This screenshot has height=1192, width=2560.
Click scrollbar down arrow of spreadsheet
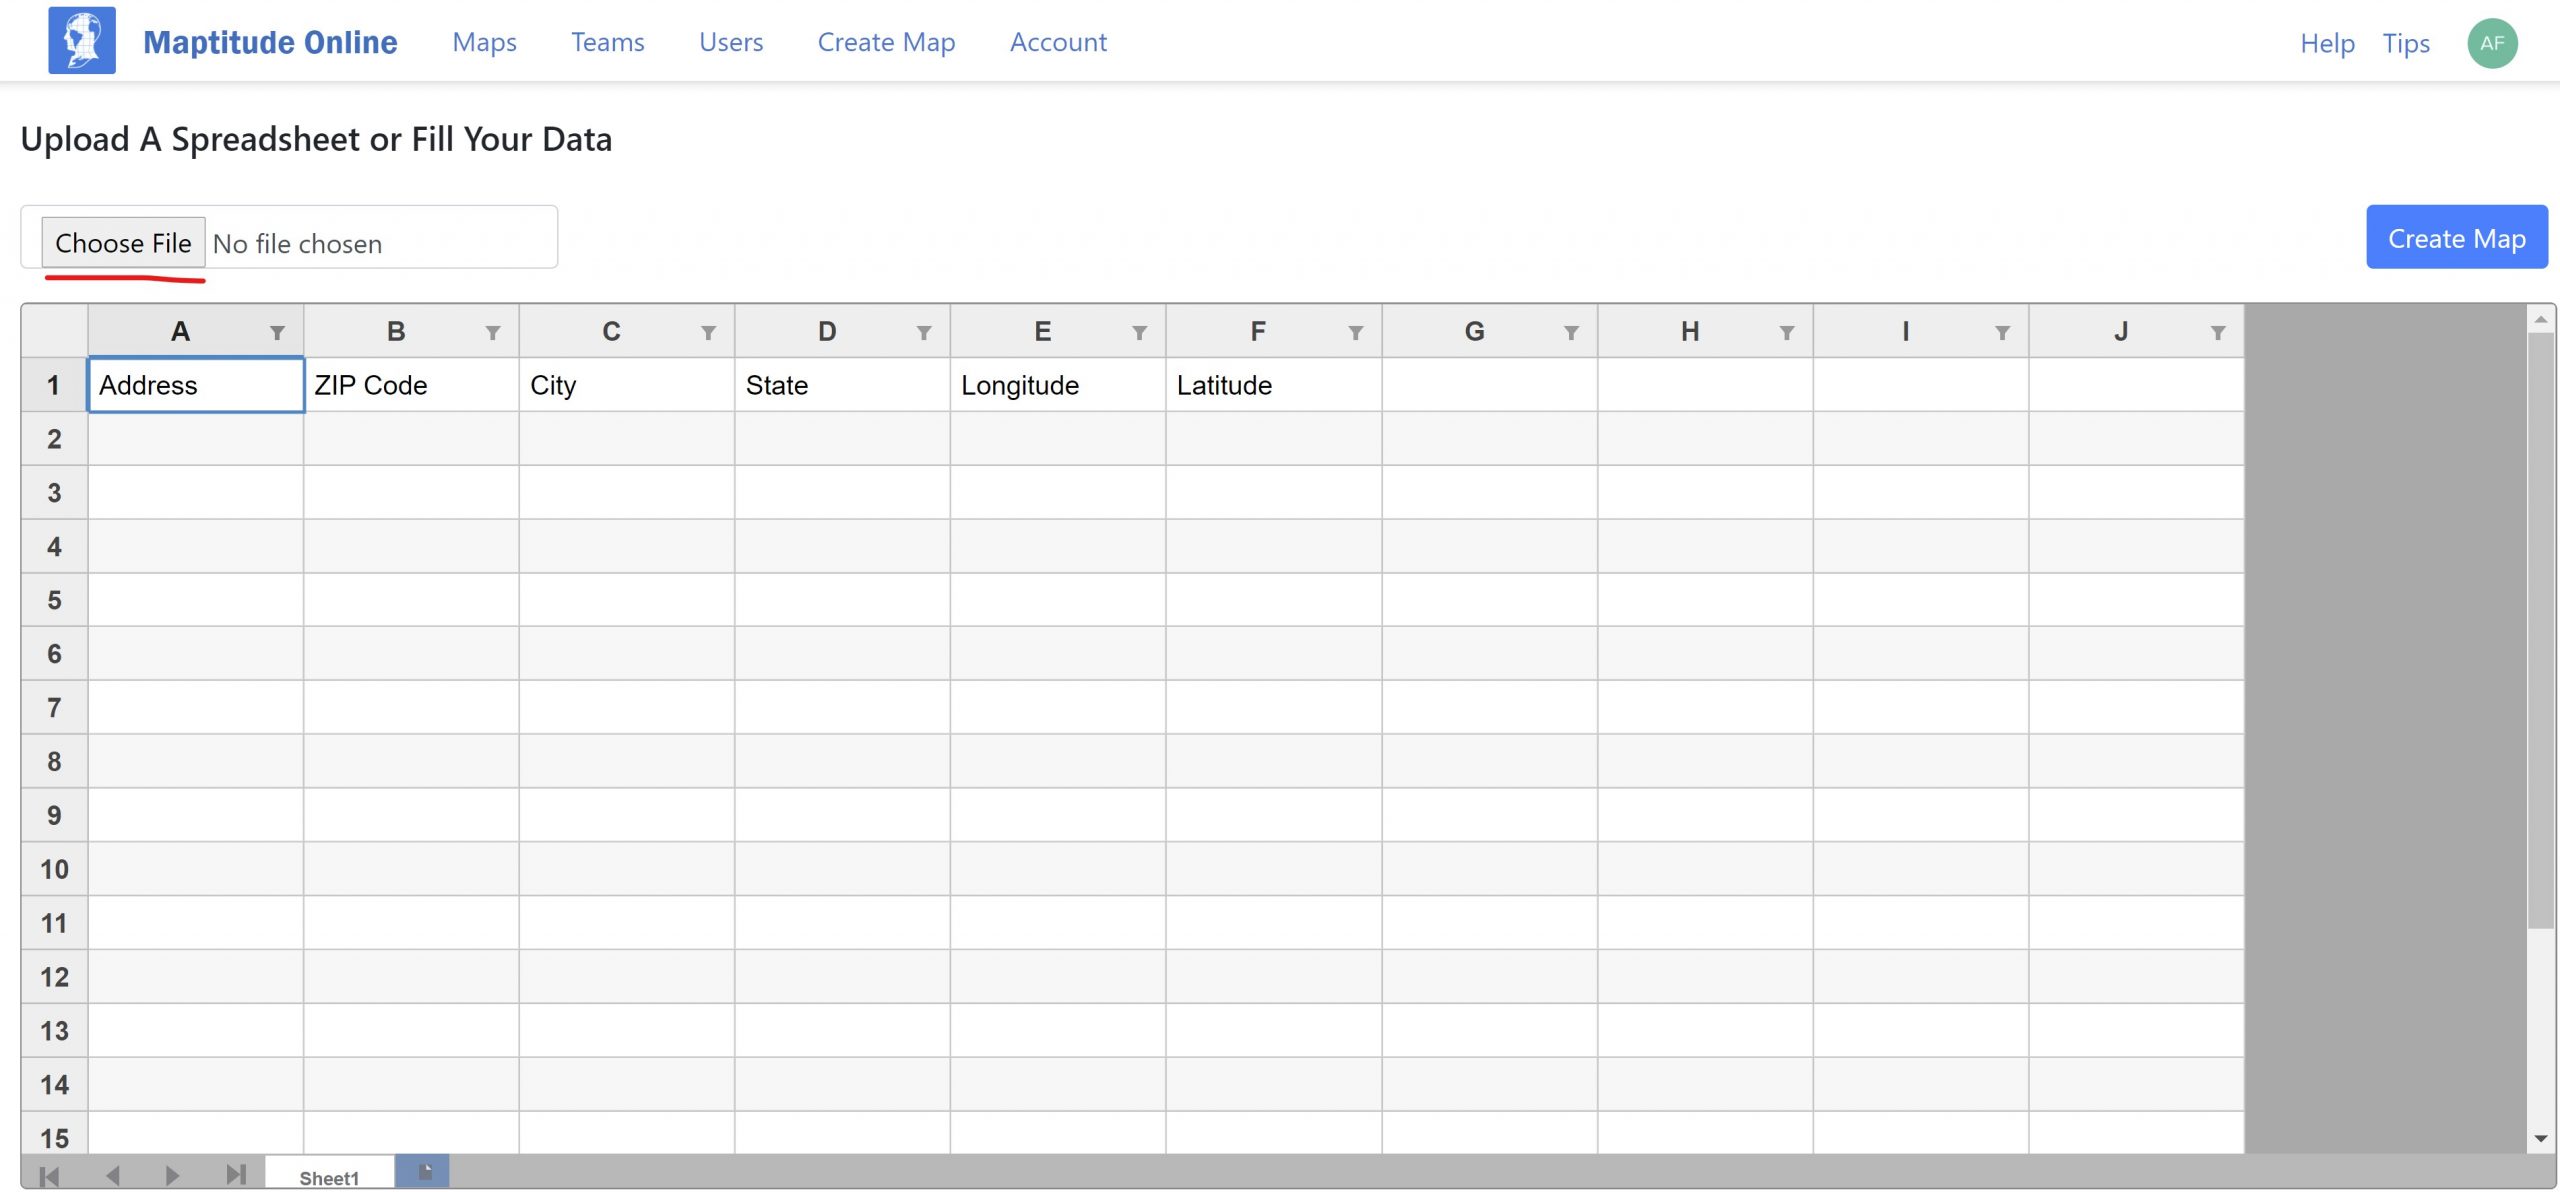pos(2540,1139)
